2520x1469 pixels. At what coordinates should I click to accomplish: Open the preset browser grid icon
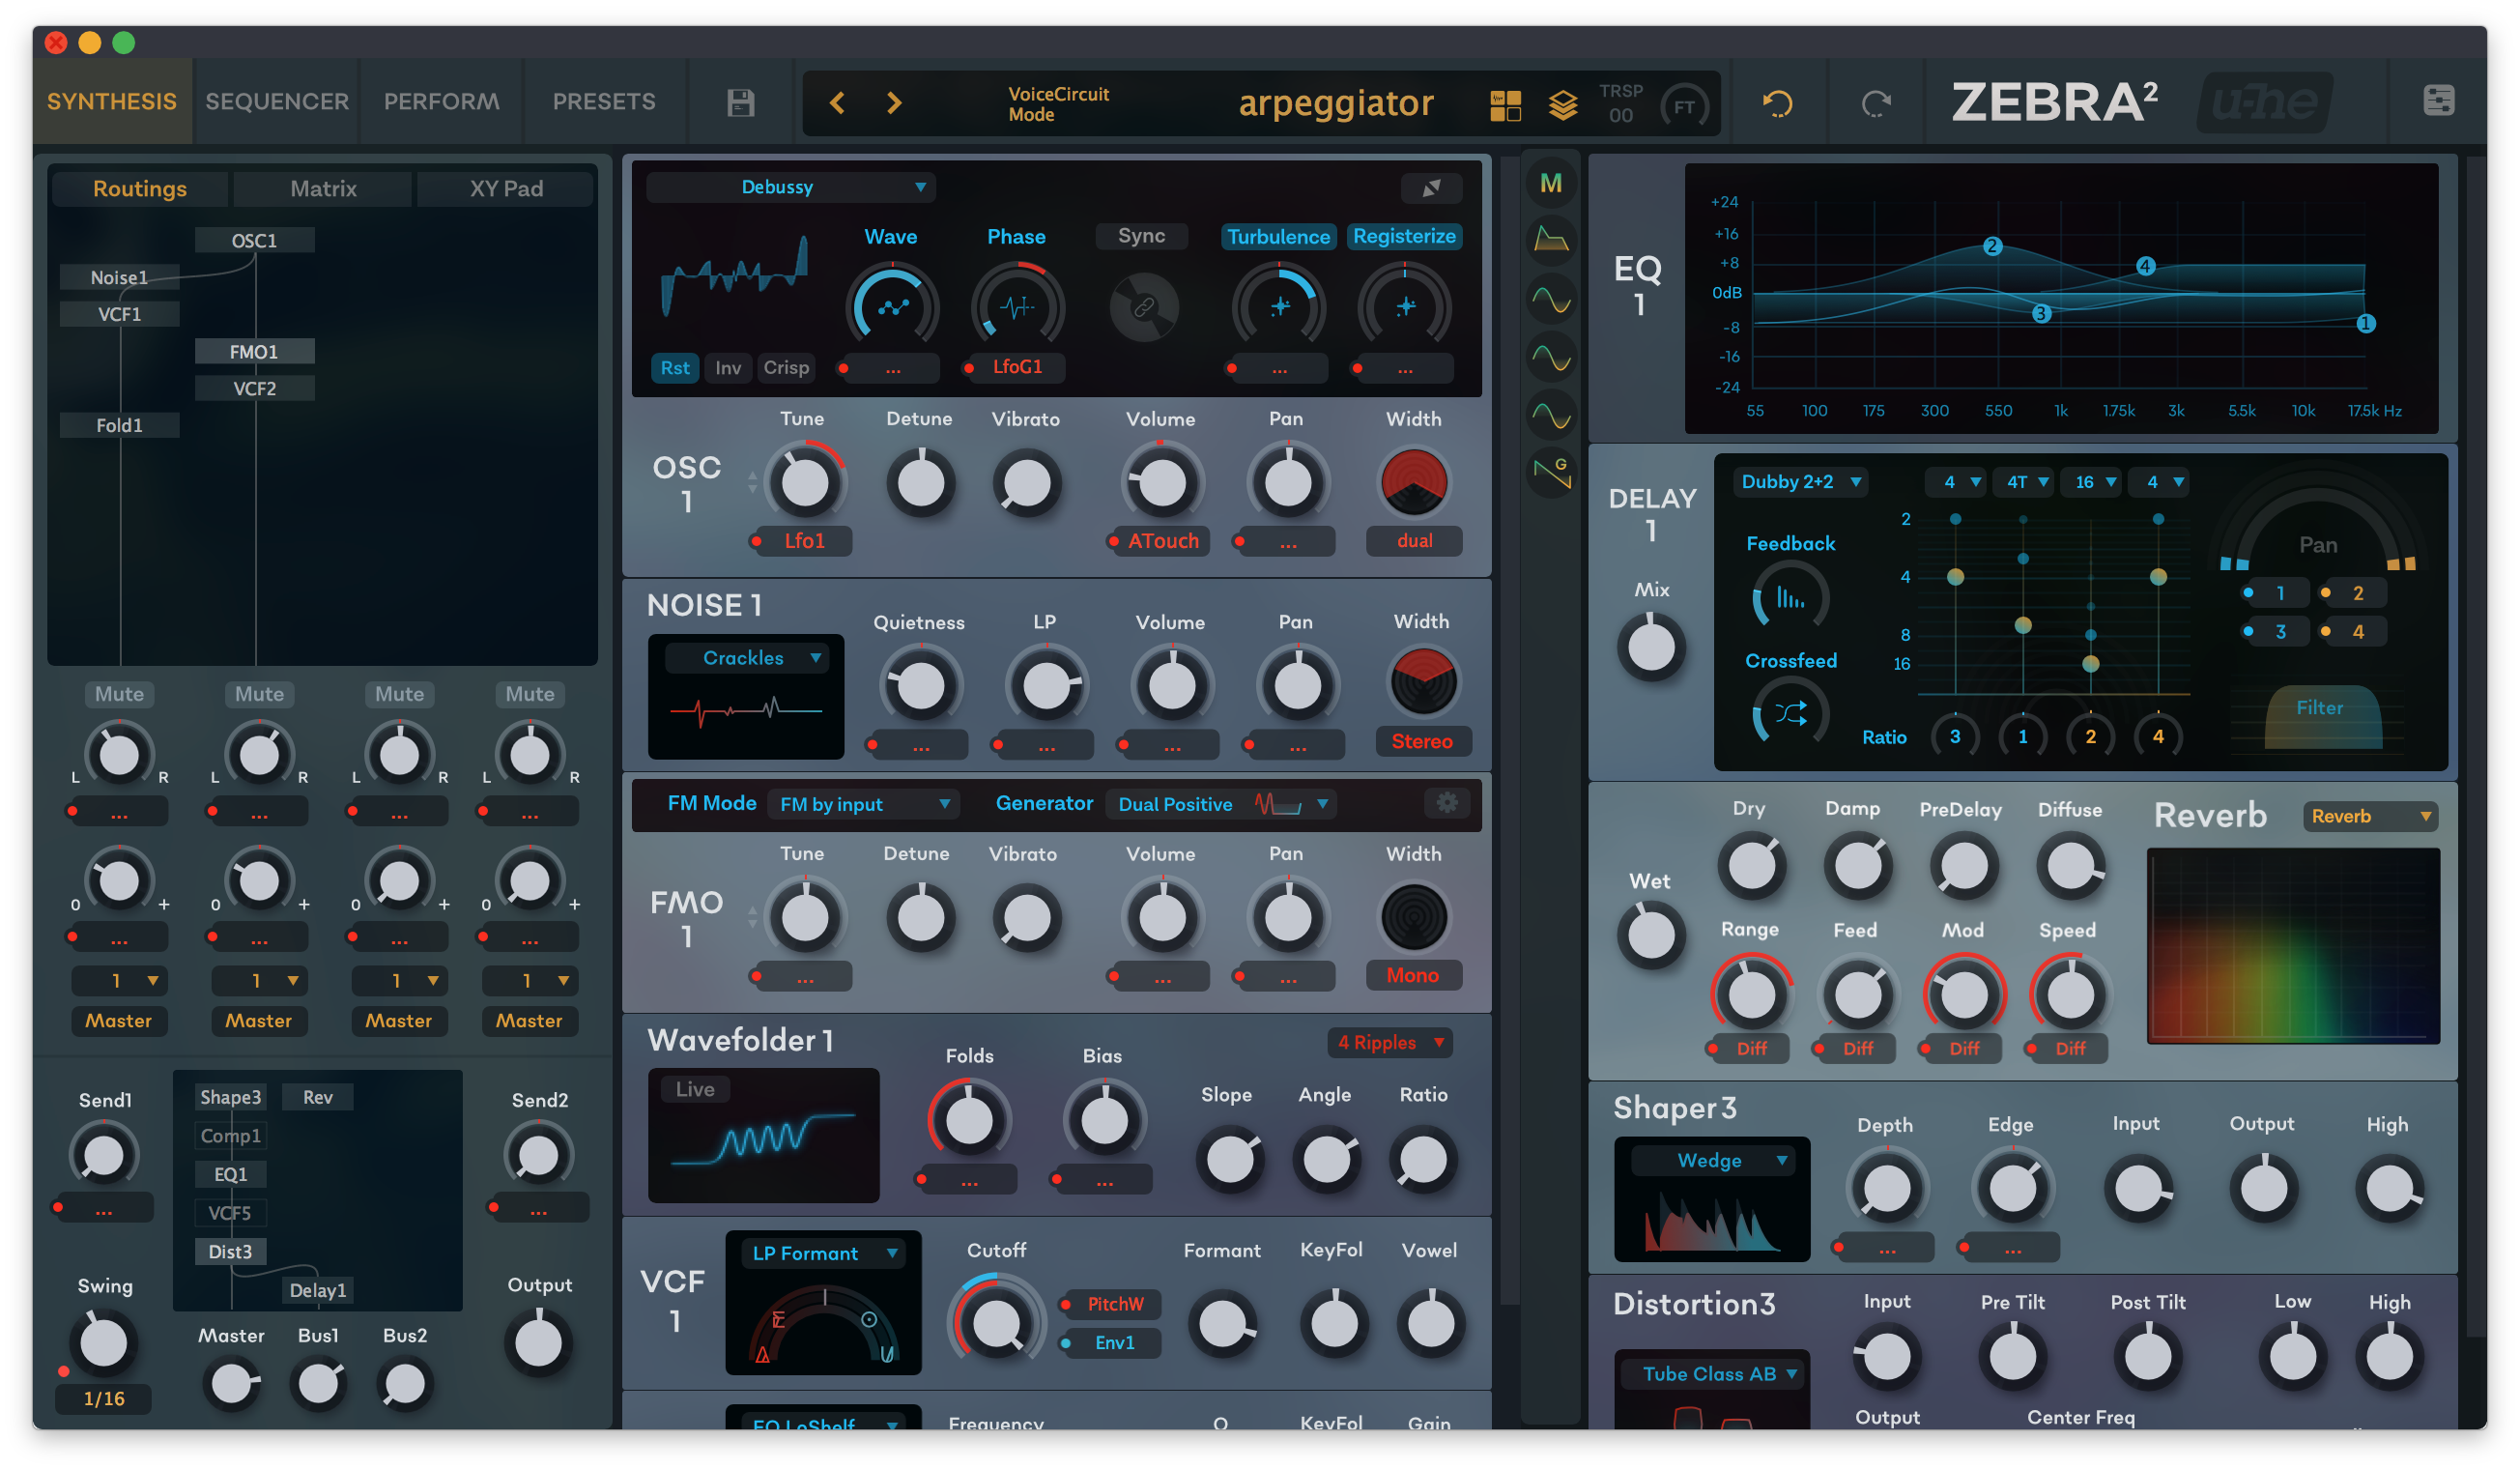point(1505,105)
